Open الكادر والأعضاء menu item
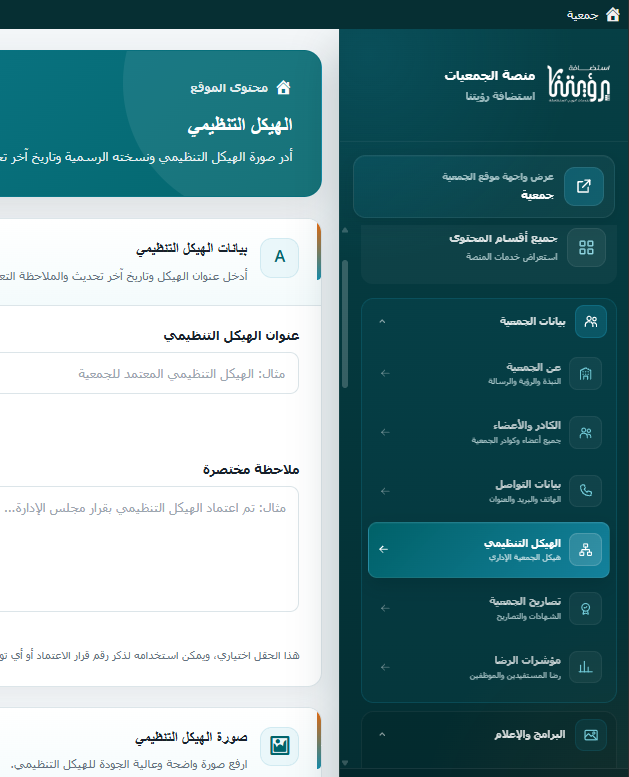Screen dimensions: 629x777 489,433
